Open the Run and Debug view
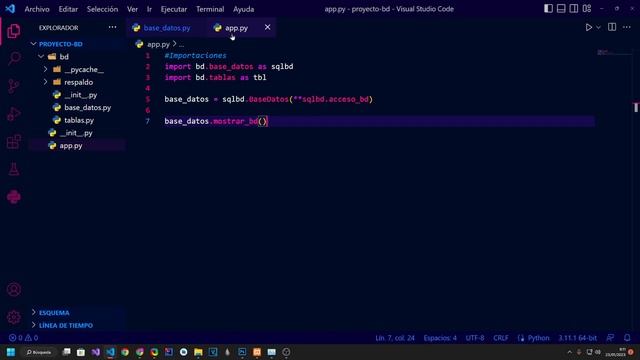 tap(13, 114)
